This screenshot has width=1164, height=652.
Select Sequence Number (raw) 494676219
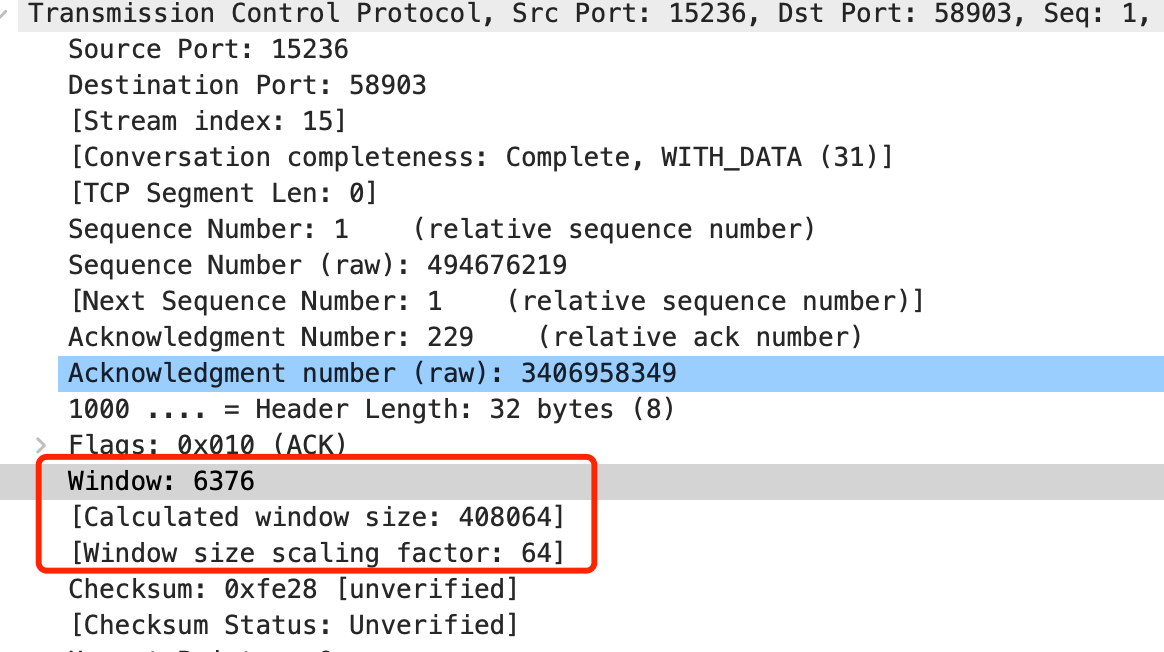317,265
